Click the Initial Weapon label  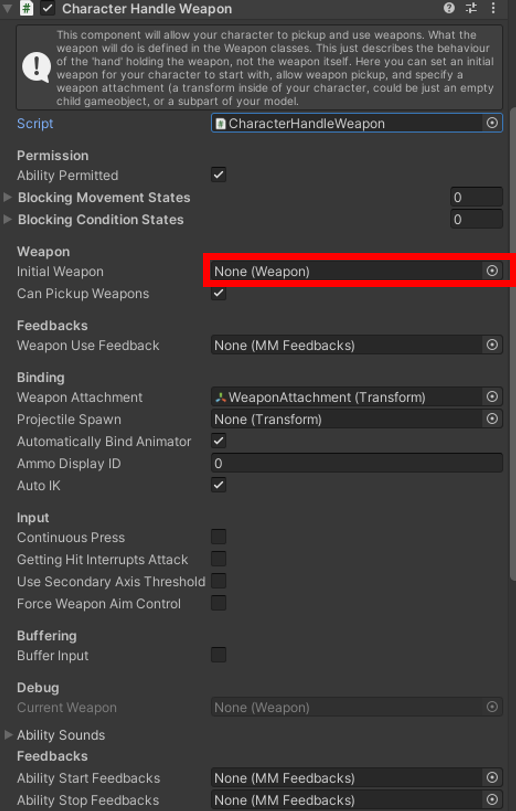click(x=60, y=271)
